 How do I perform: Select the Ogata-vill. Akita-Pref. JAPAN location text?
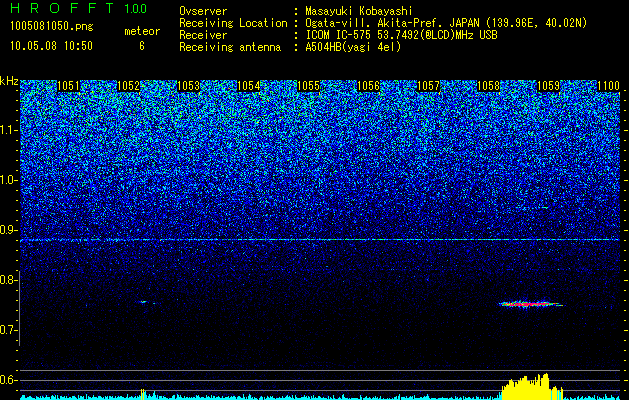click(x=446, y=23)
